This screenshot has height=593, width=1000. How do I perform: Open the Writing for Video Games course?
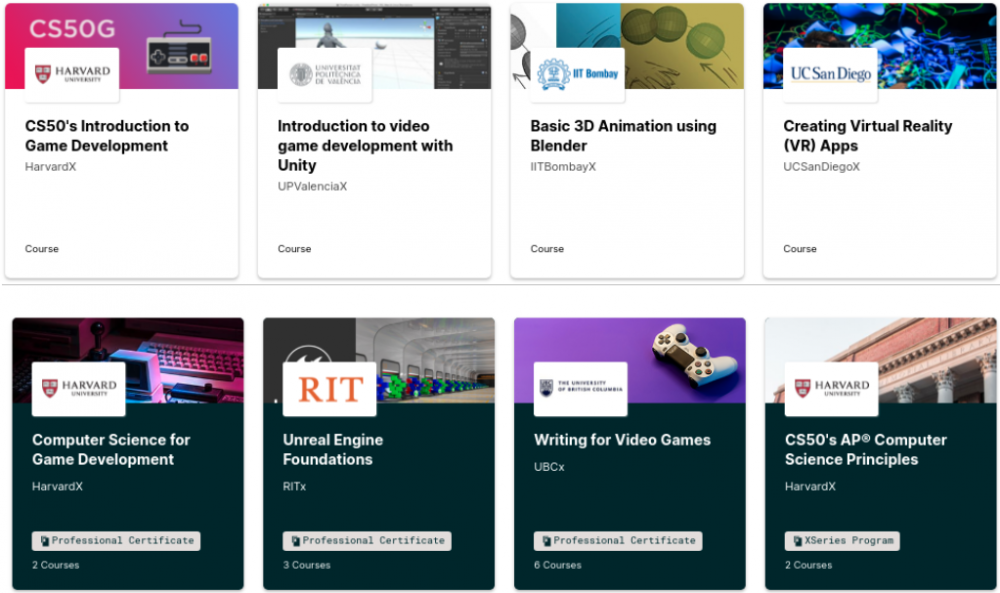620,439
